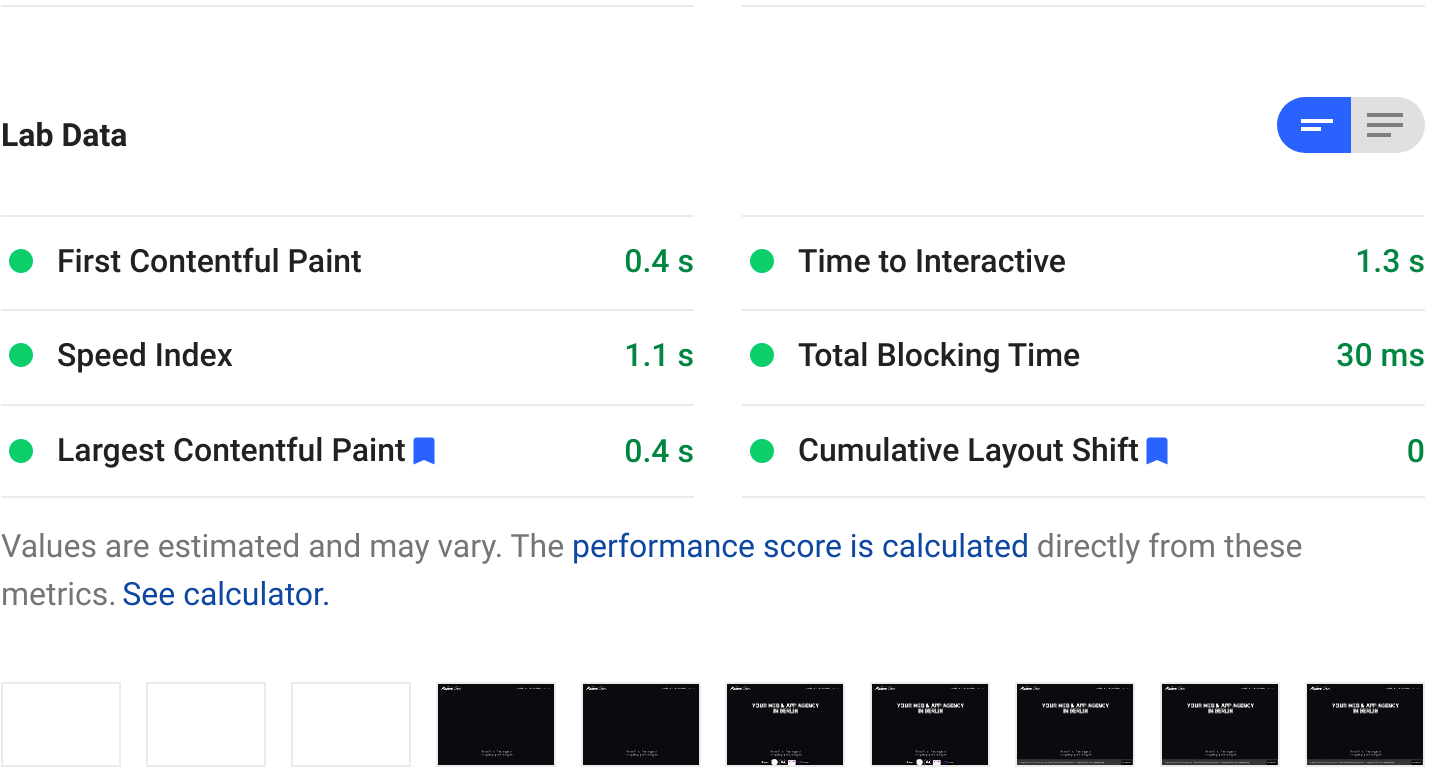Screen dimensions: 1452x776
Task: Switch to expanded list view toggle
Action: 1386,126
